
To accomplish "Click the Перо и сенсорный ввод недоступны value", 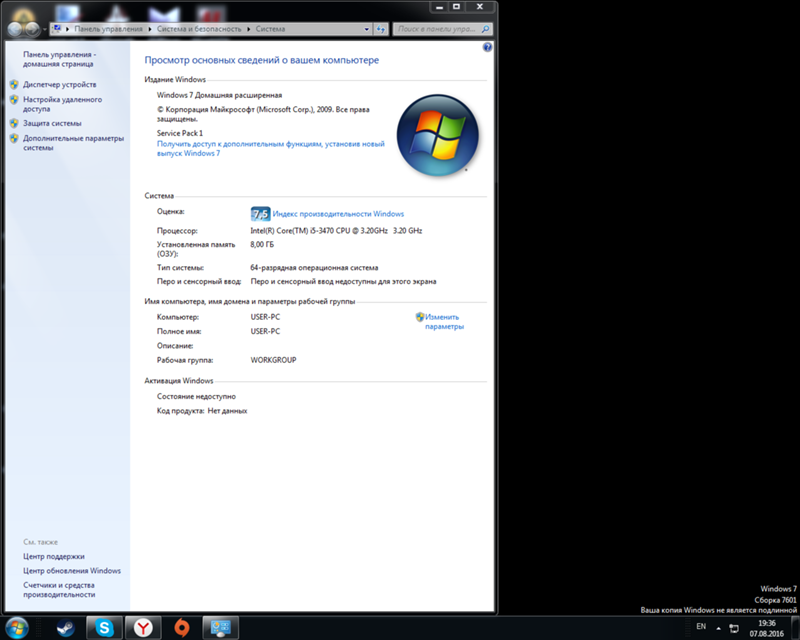I will click(343, 281).
